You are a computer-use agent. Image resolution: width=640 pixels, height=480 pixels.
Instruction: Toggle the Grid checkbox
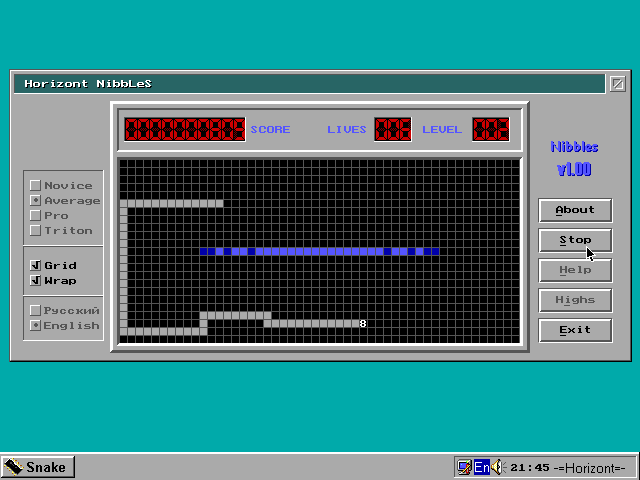click(x=36, y=265)
